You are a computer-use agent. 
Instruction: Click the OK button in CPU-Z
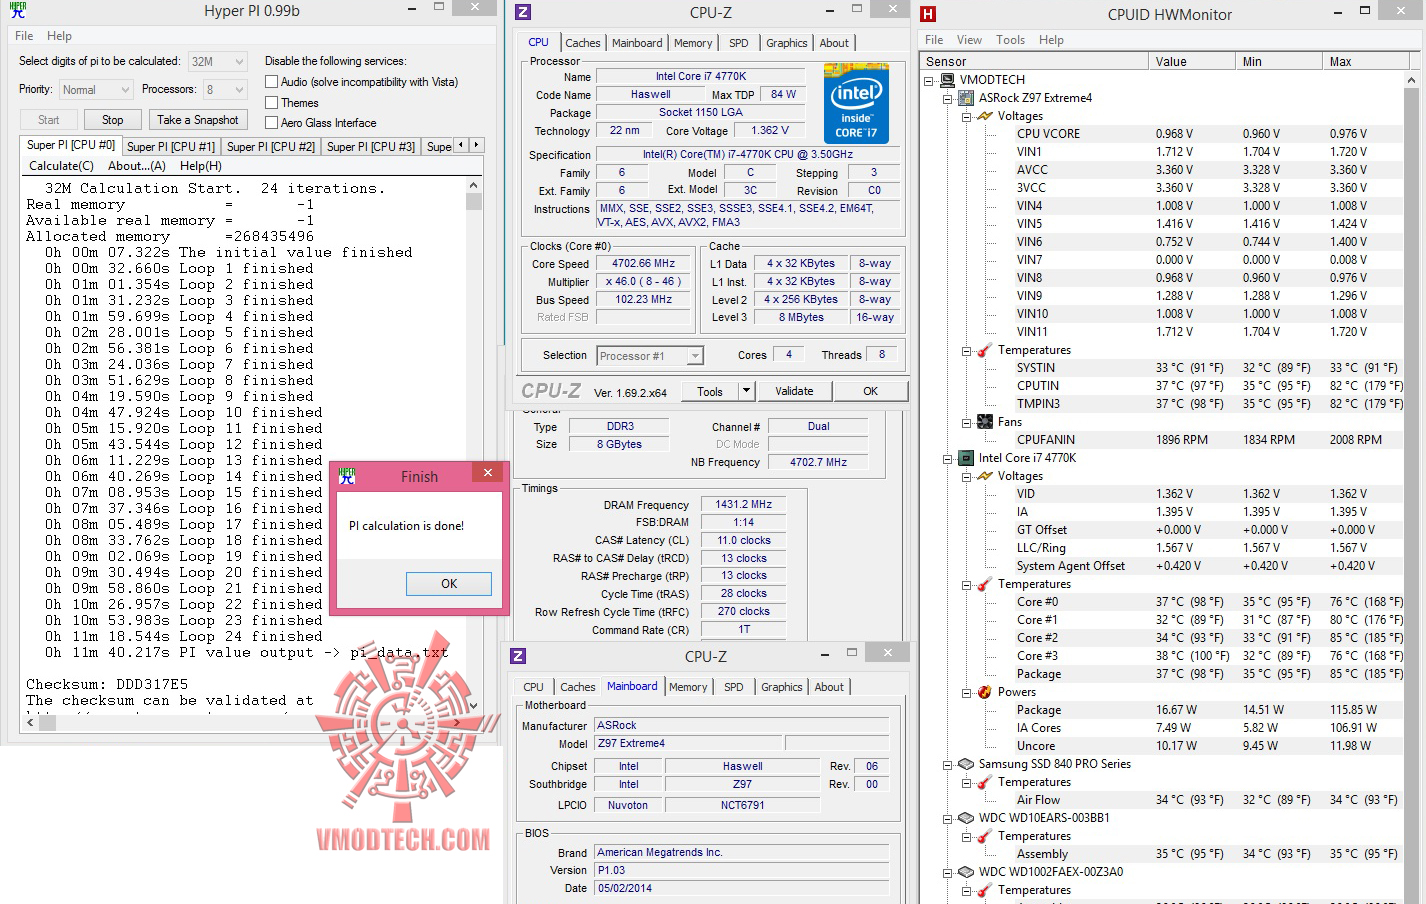tap(871, 391)
